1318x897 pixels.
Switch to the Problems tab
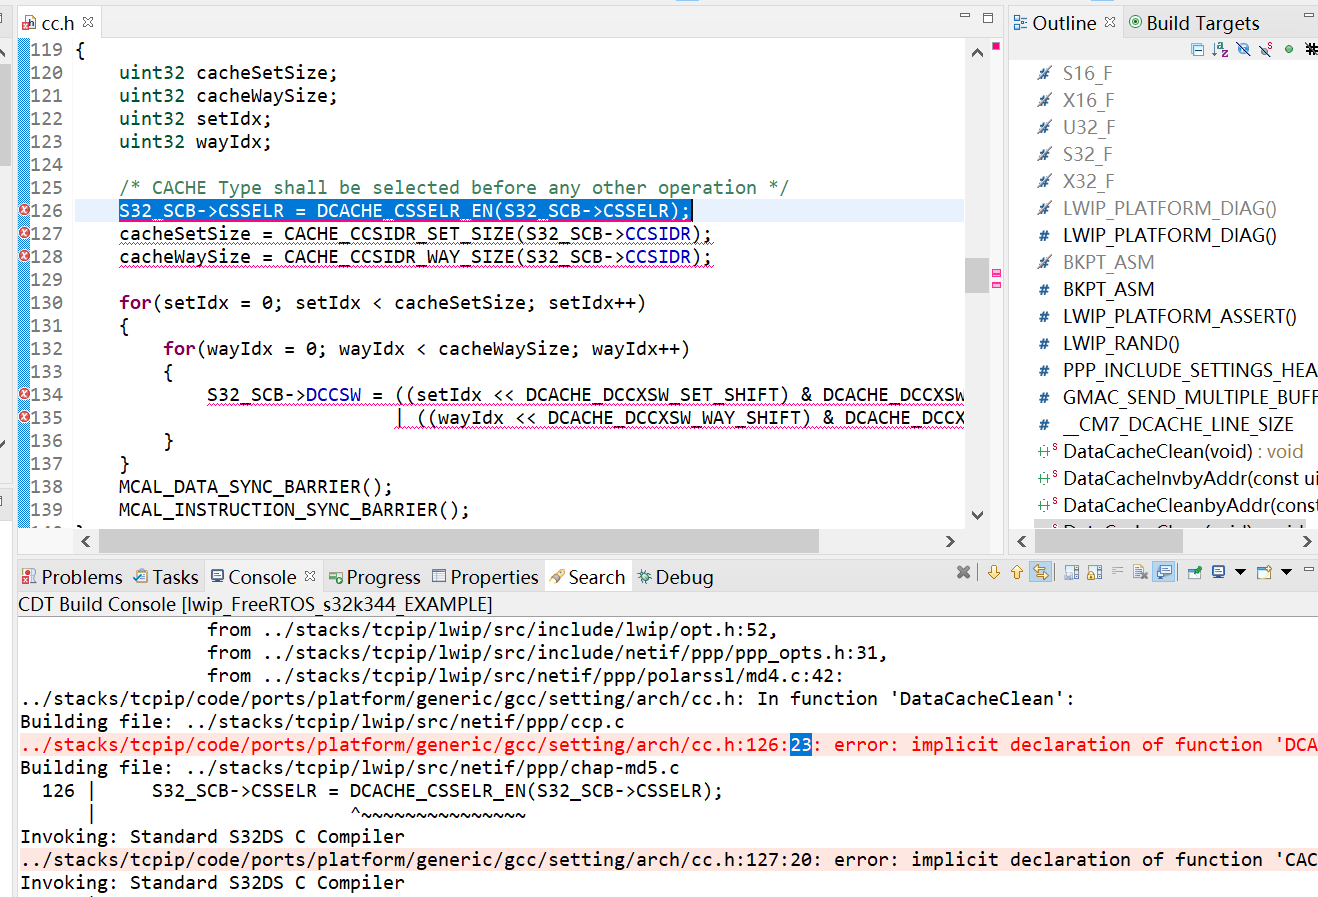[x=80, y=576]
